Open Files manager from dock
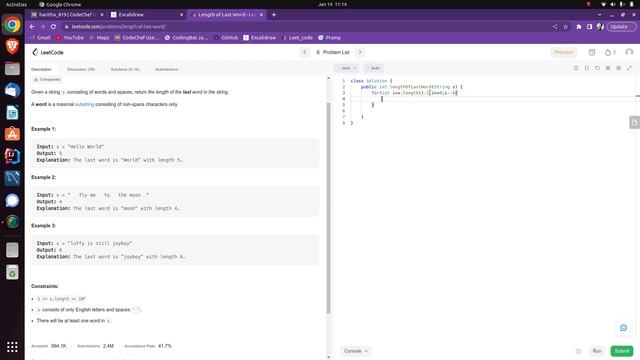Screen dimensions: 640x360 [x=12, y=69]
